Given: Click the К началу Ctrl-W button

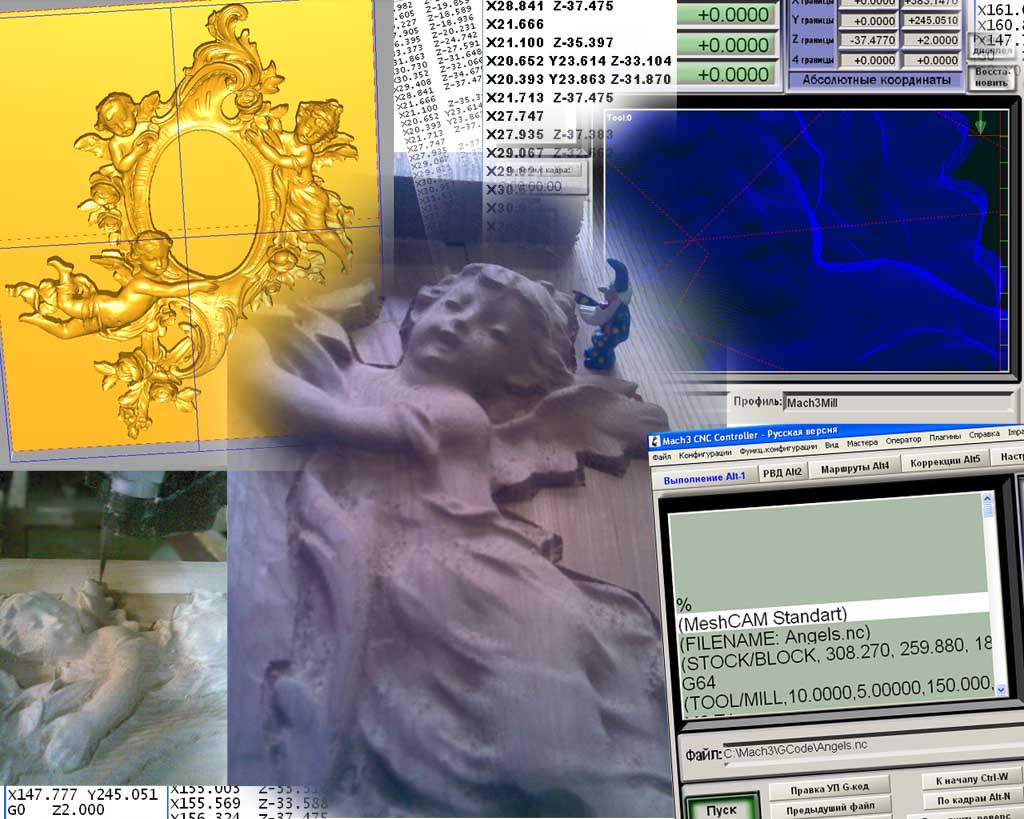Looking at the screenshot, I should (x=972, y=779).
